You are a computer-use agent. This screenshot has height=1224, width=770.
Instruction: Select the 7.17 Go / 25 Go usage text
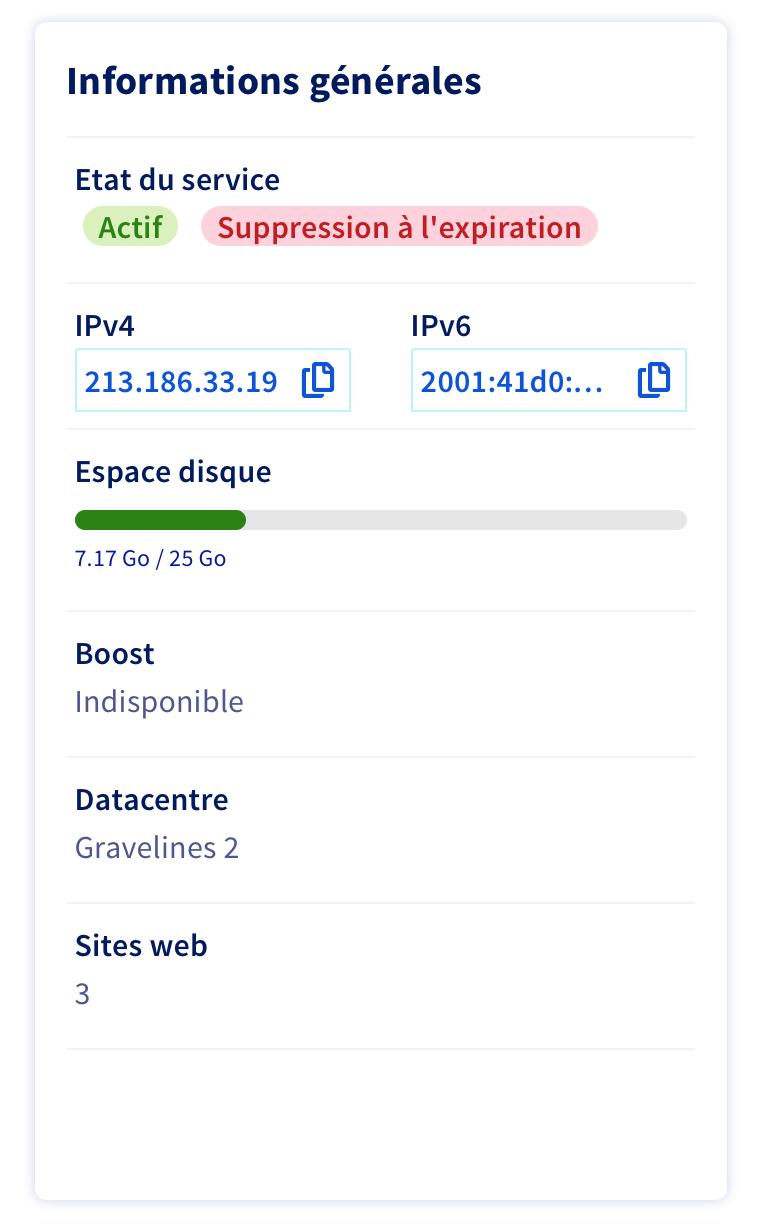pos(151,558)
